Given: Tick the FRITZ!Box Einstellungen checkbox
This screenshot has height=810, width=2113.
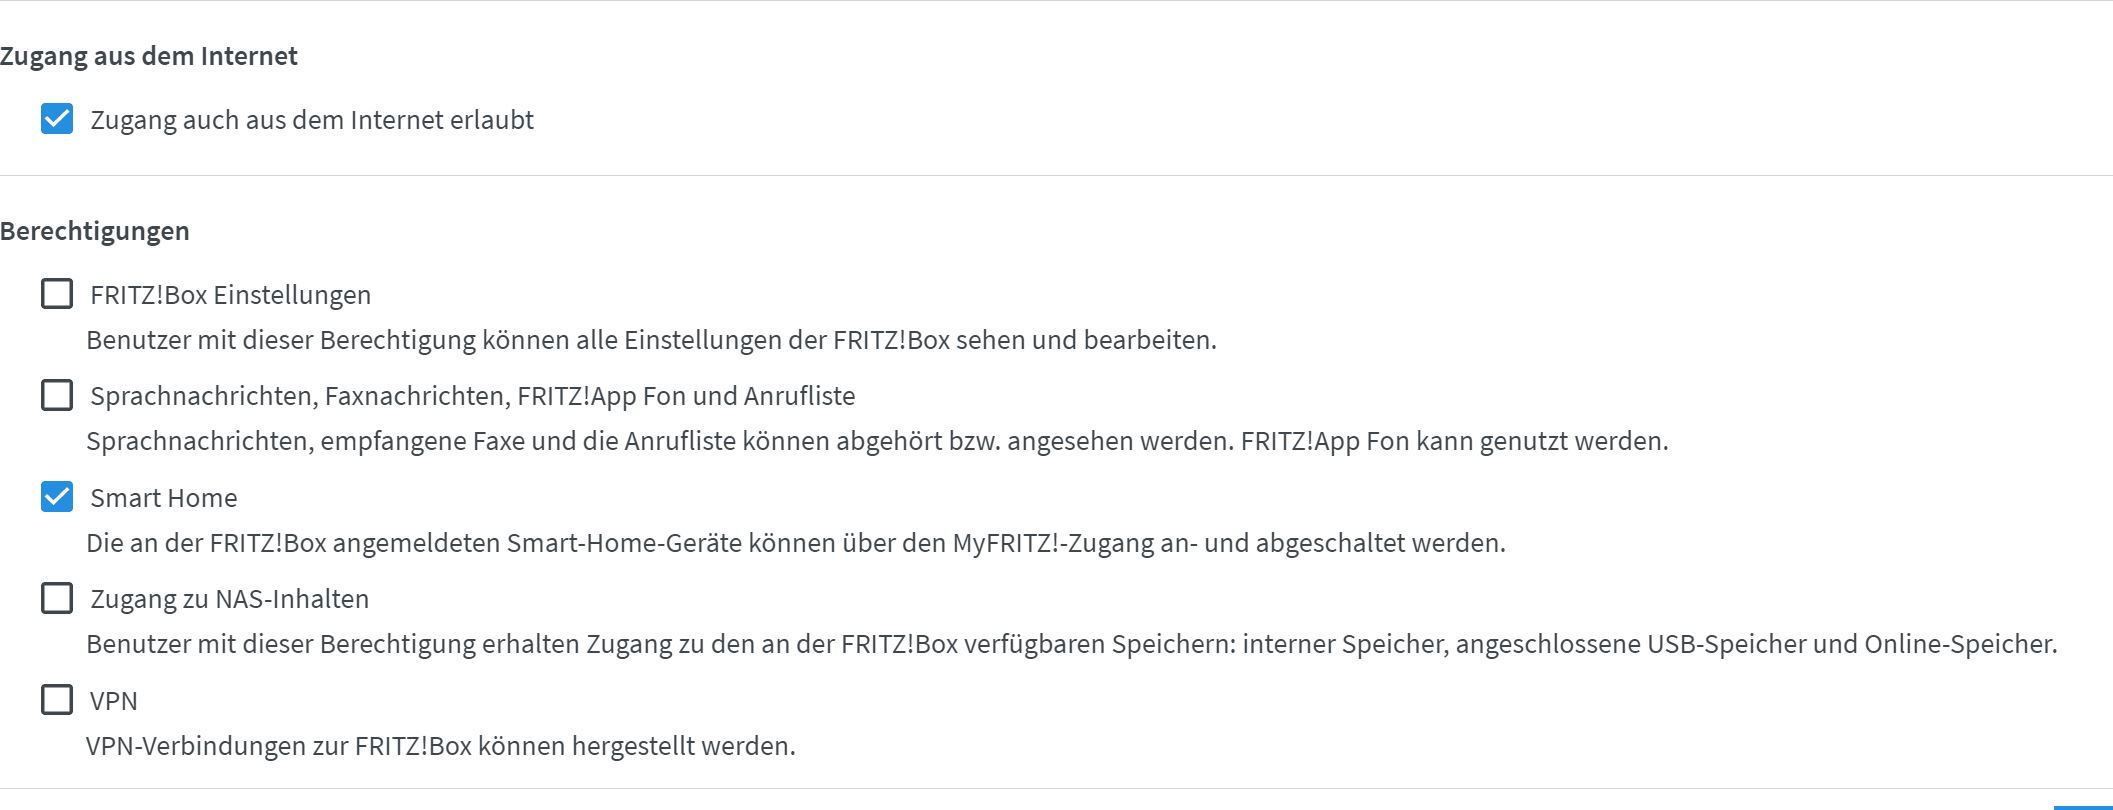Looking at the screenshot, I should click(57, 294).
